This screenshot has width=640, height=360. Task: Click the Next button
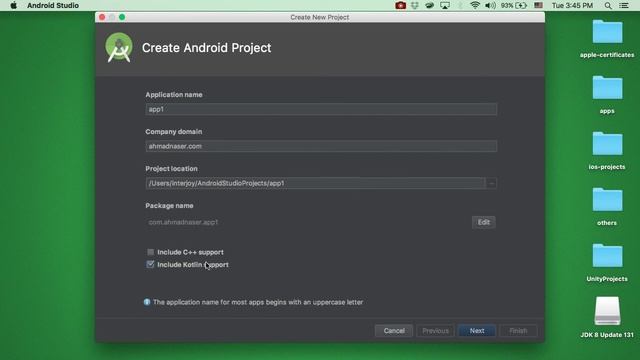477,331
